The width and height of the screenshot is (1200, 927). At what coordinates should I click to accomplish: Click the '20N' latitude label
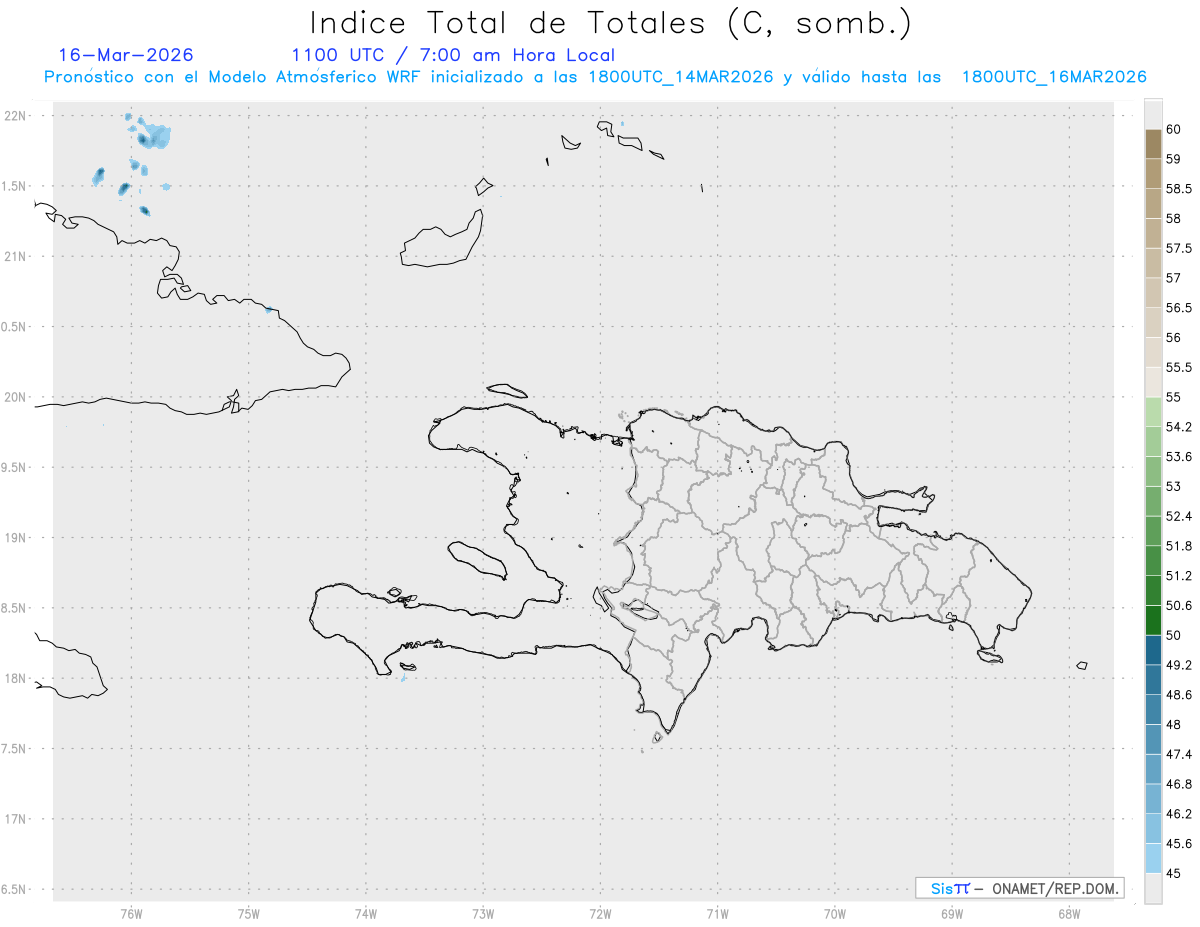pos(16,397)
